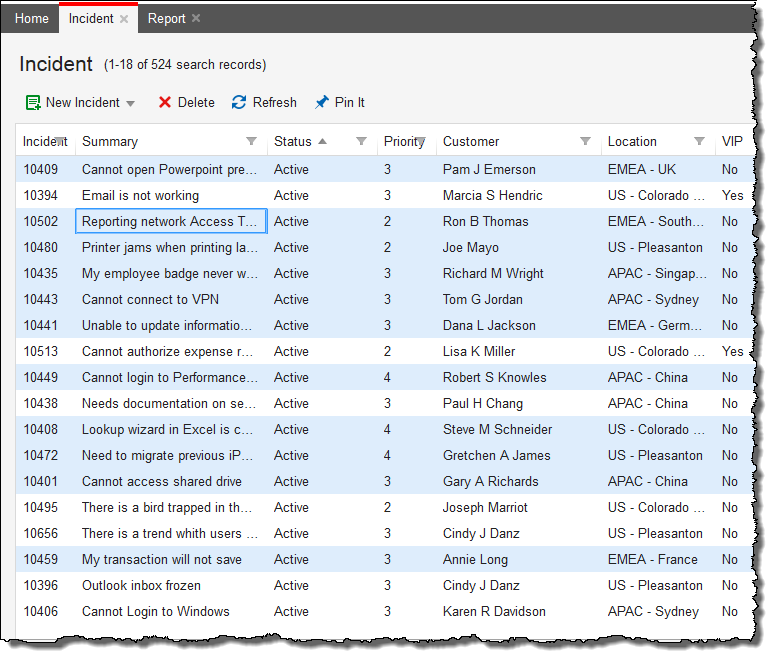Screen dimensions: 774x658
Task: Select 'My transaction will not save' summary
Action: point(161,560)
